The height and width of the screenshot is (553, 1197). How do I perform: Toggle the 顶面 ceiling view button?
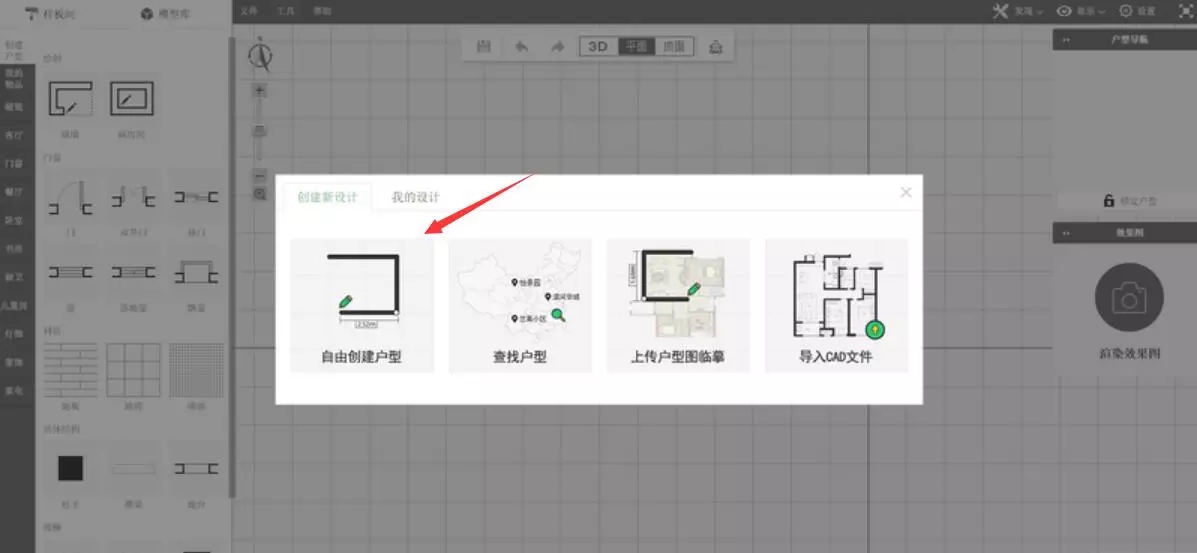[674, 47]
